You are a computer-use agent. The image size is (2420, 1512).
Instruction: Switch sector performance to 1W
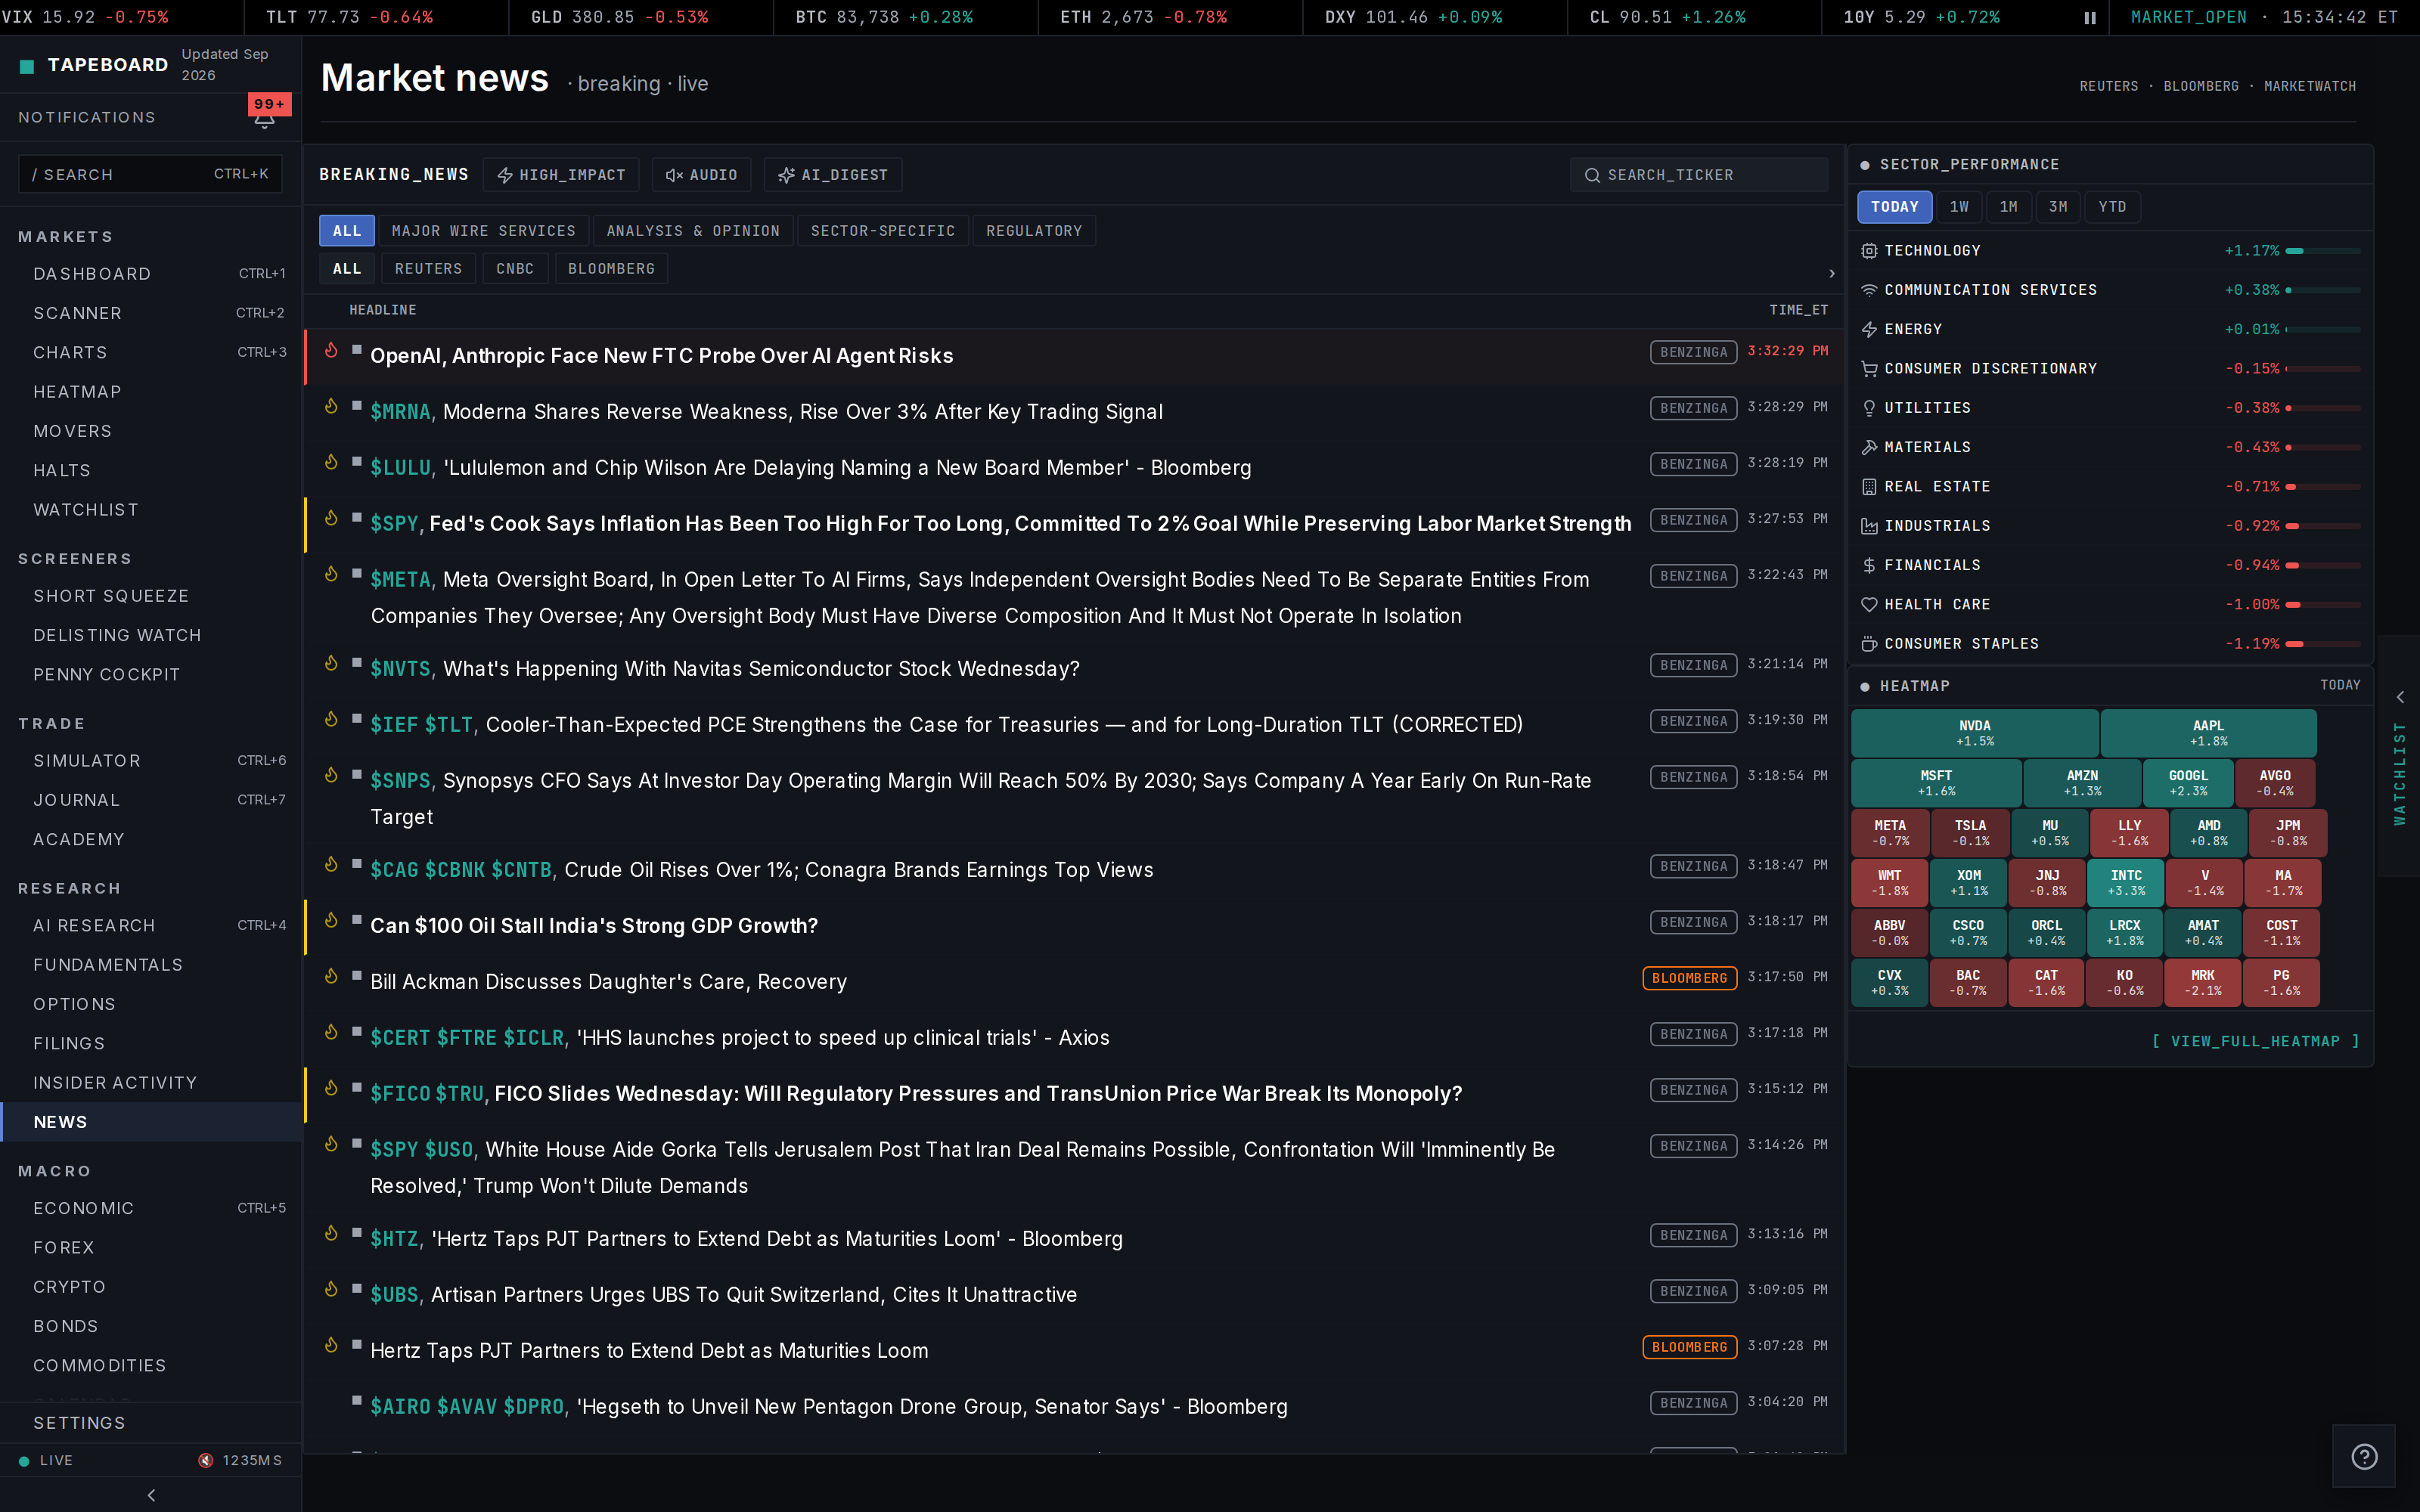(x=1959, y=207)
